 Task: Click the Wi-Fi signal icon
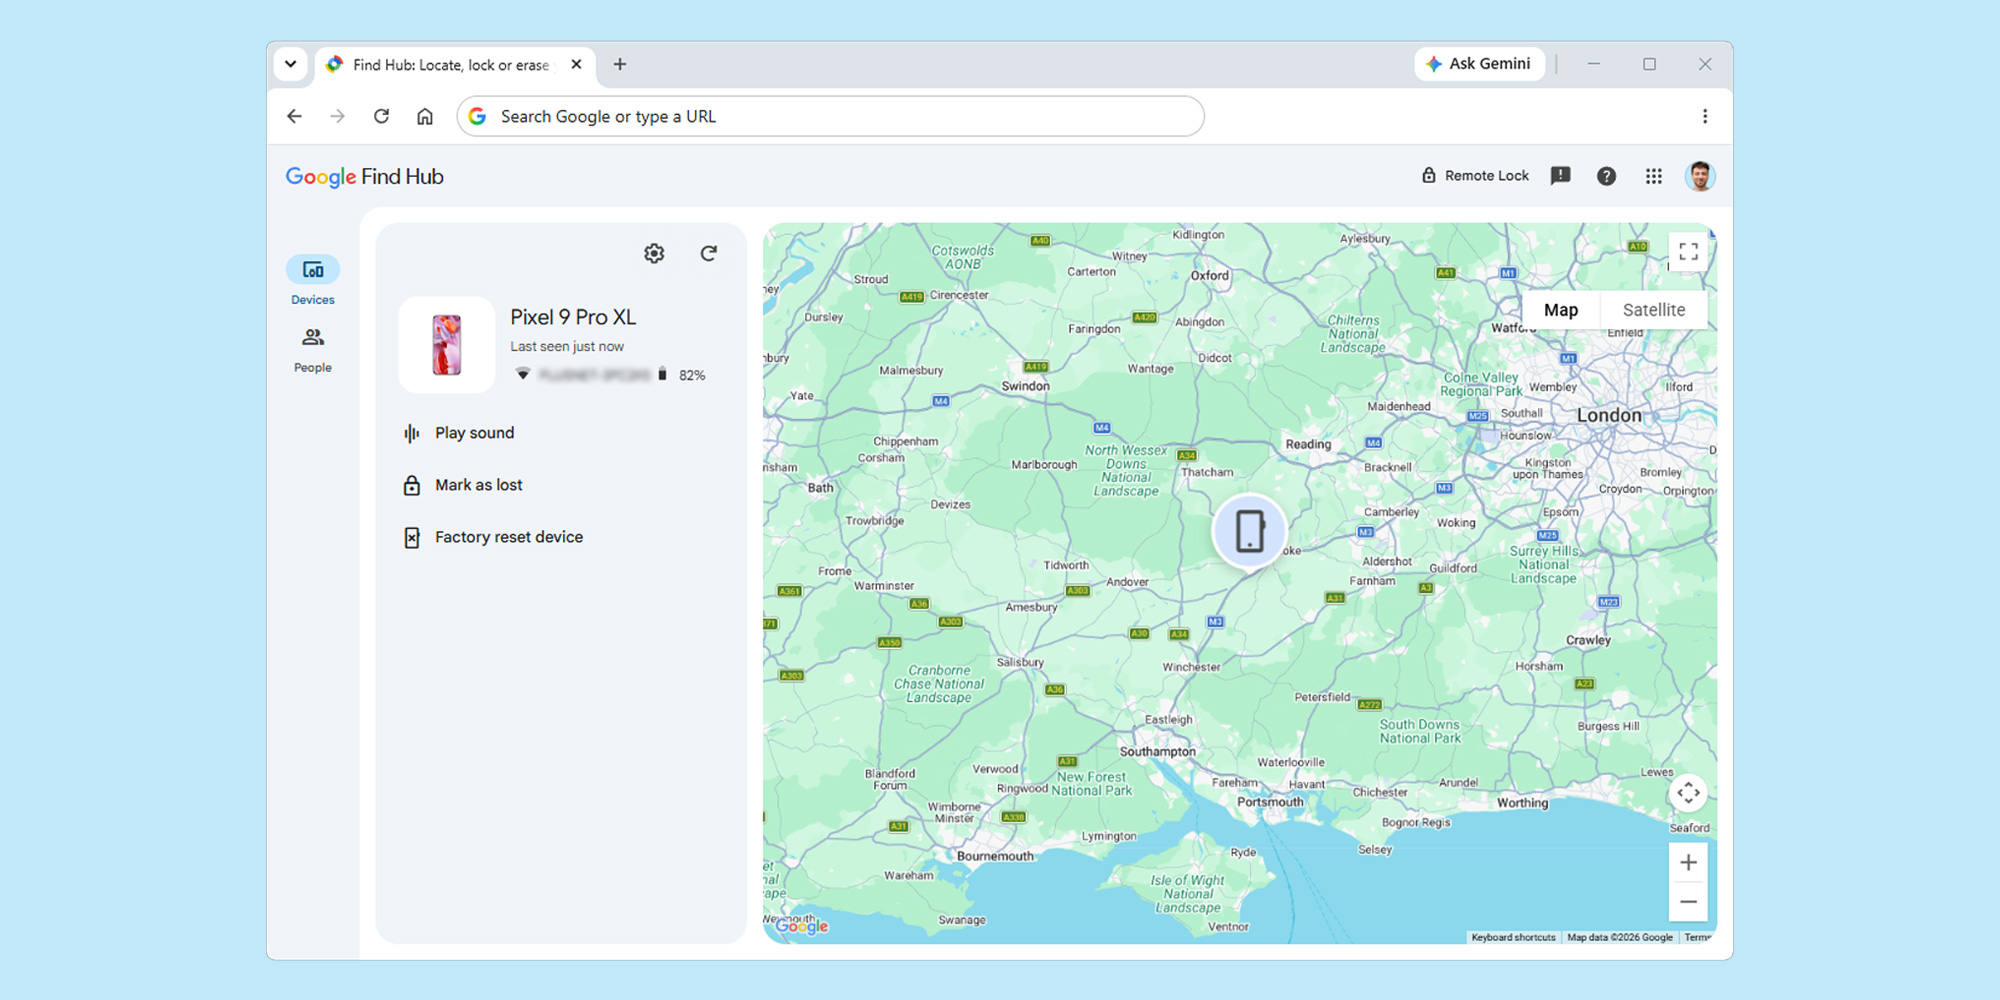[x=523, y=374]
